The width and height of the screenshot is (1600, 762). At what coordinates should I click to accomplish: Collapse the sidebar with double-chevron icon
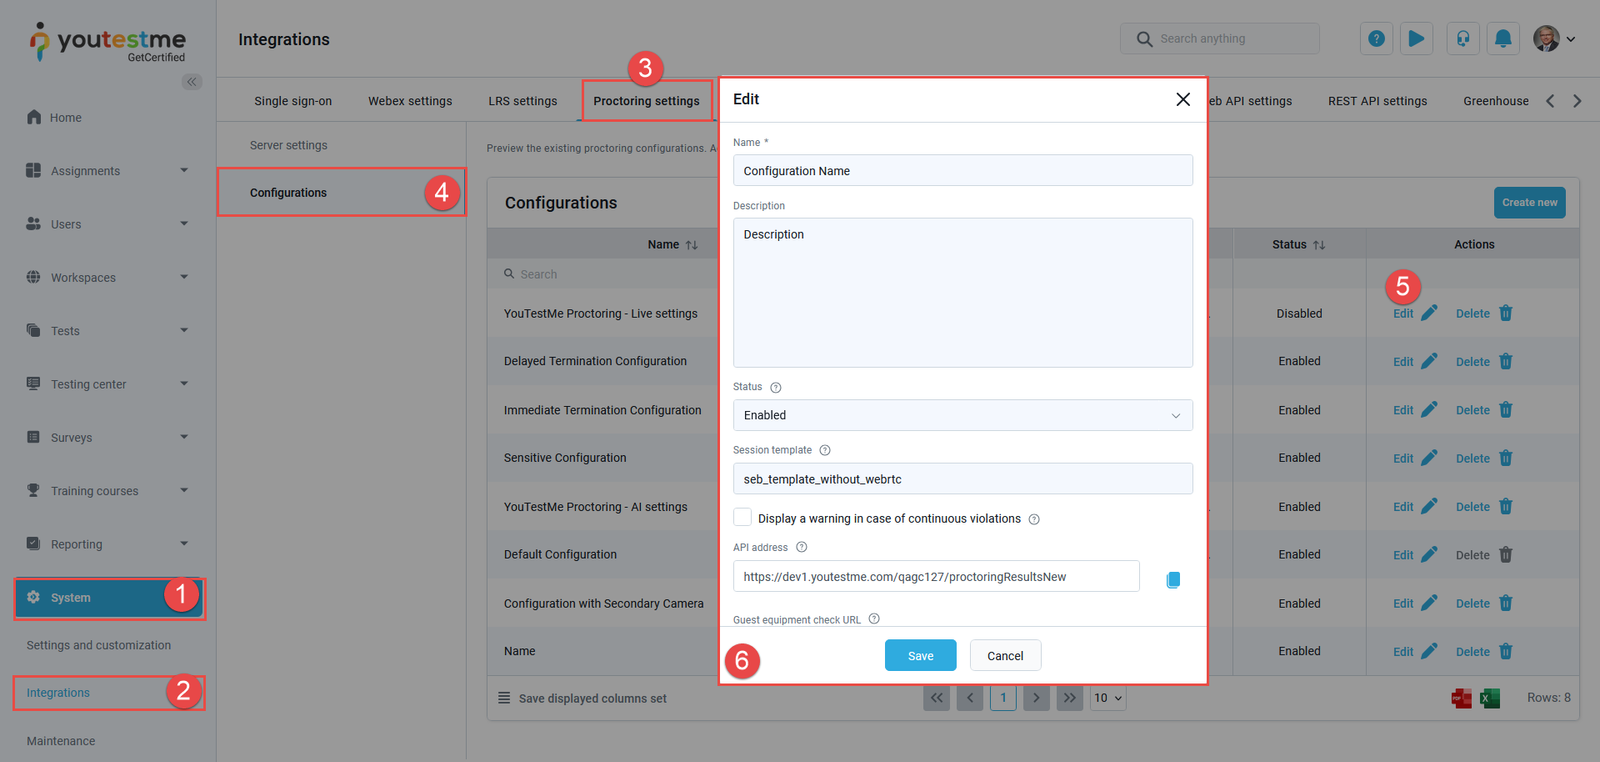click(191, 82)
